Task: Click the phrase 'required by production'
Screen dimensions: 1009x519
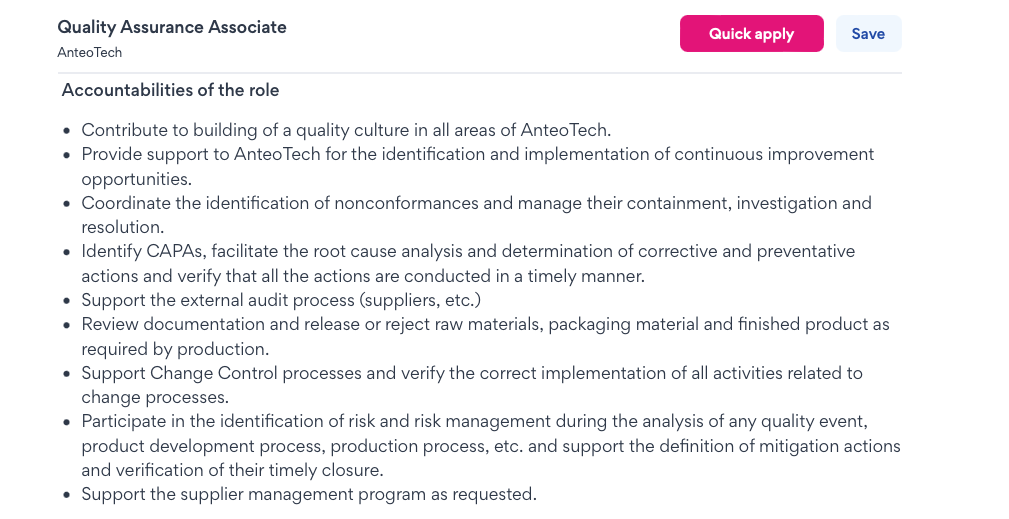Action: point(173,349)
